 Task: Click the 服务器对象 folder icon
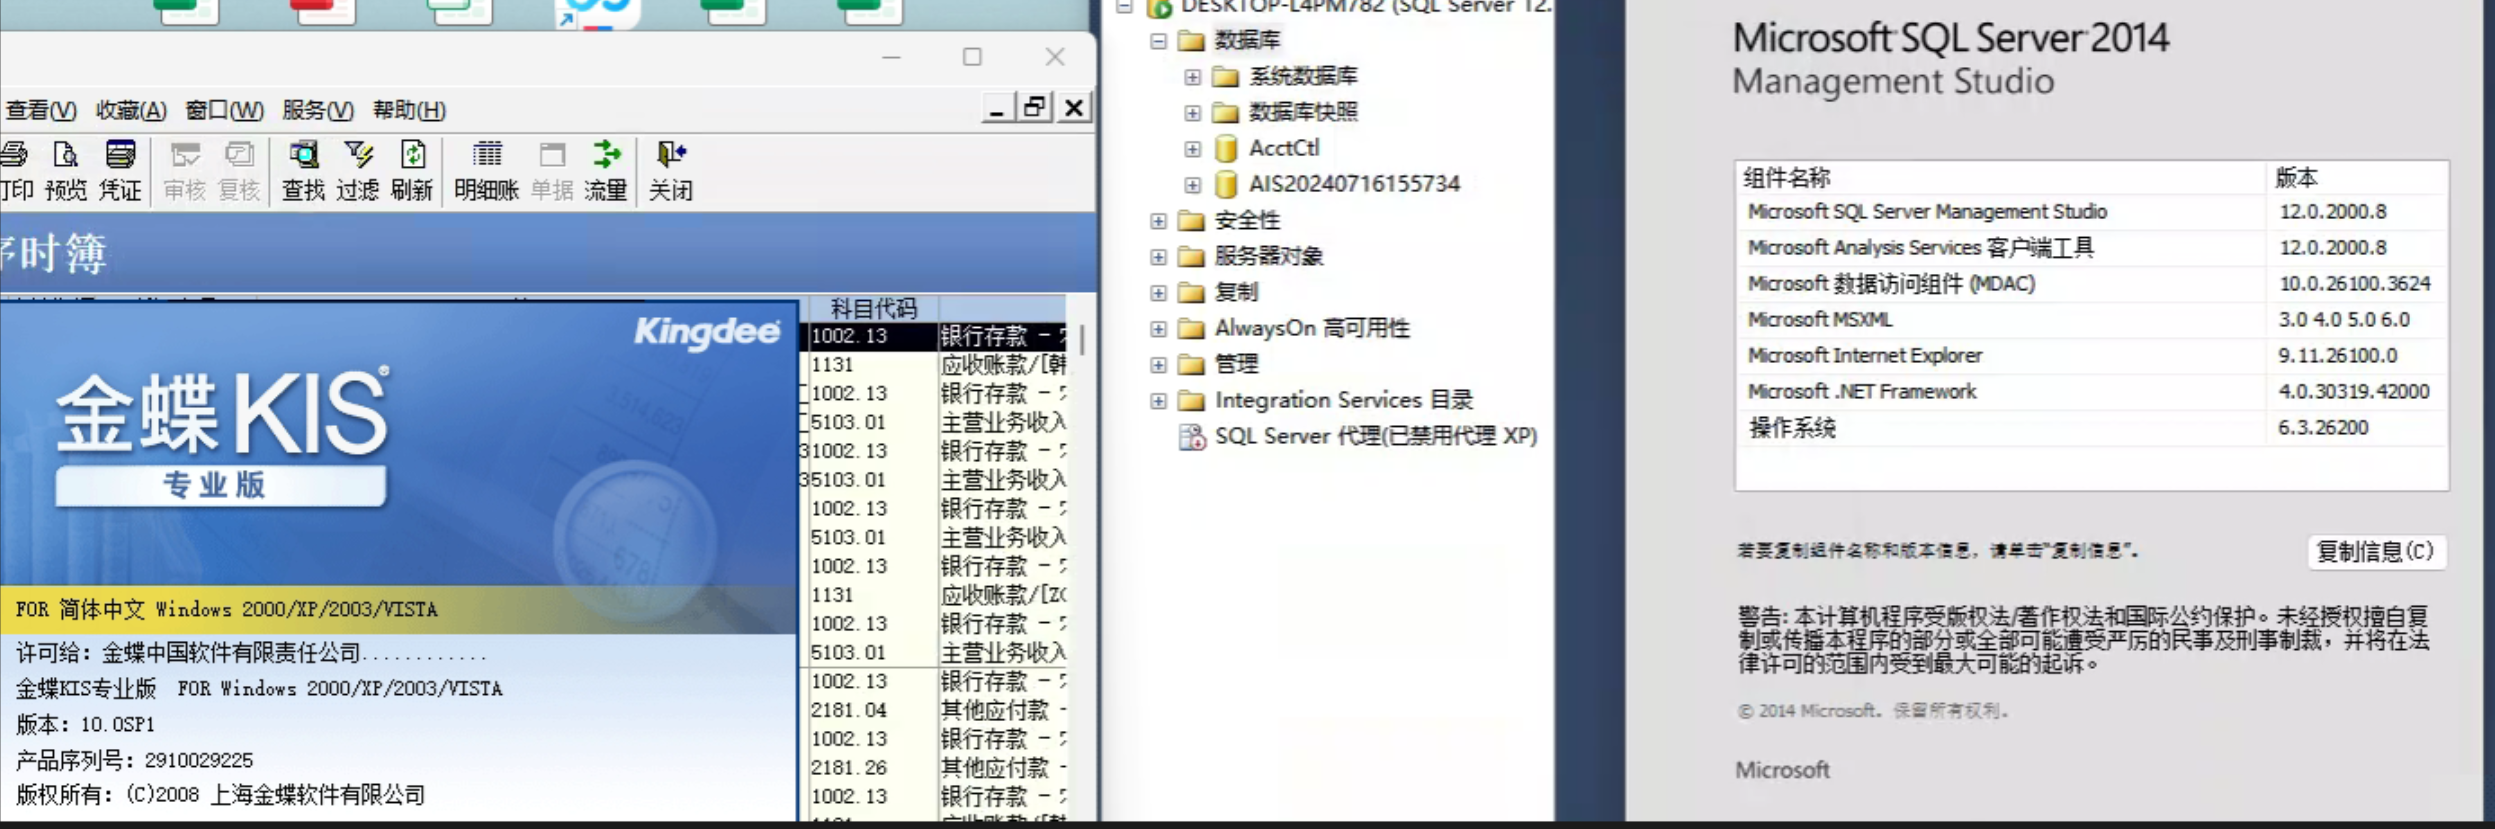[x=1191, y=257]
